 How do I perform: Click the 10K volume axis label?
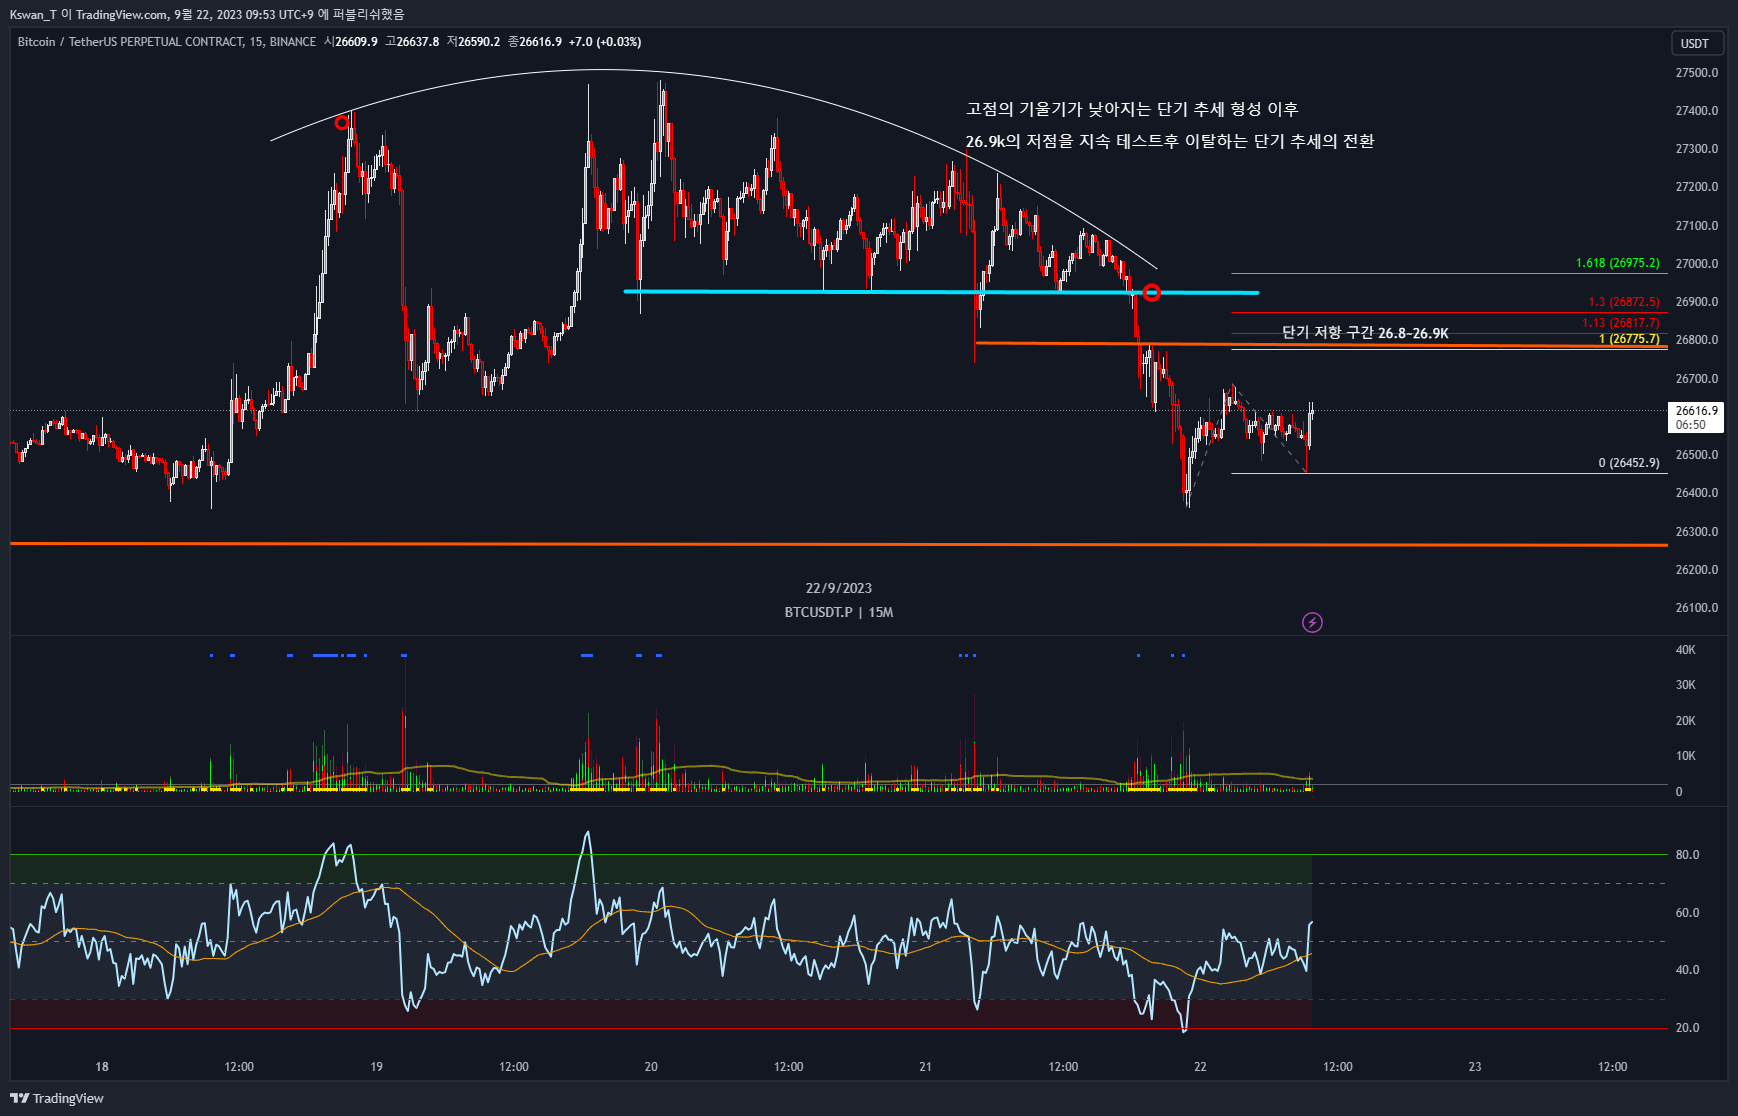1686,756
